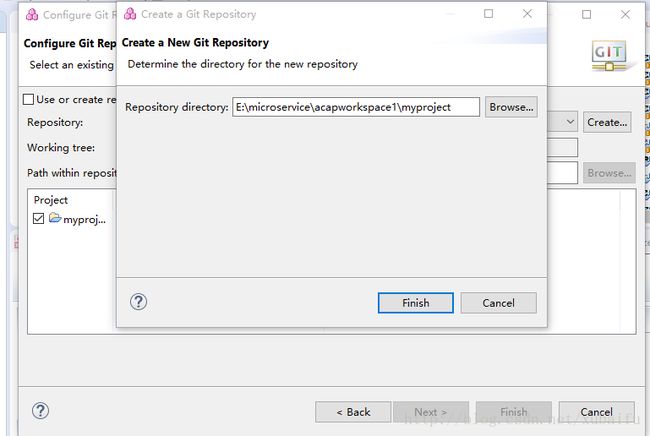Viewport: 650px width, 436px height.
Task: Maximize the Create a Git Repository dialog
Action: pyautogui.click(x=489, y=14)
